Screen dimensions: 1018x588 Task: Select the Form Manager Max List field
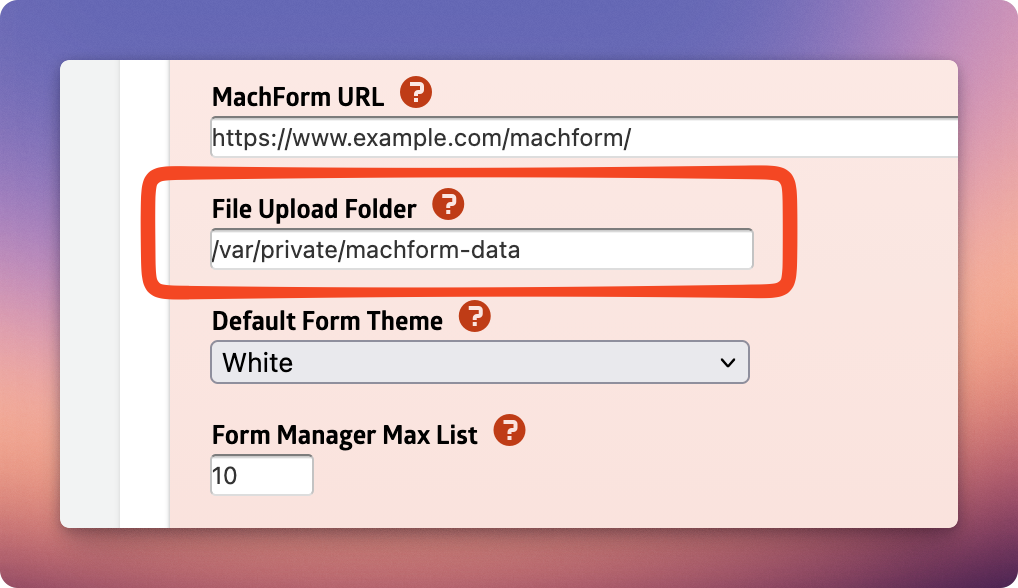pyautogui.click(x=262, y=475)
